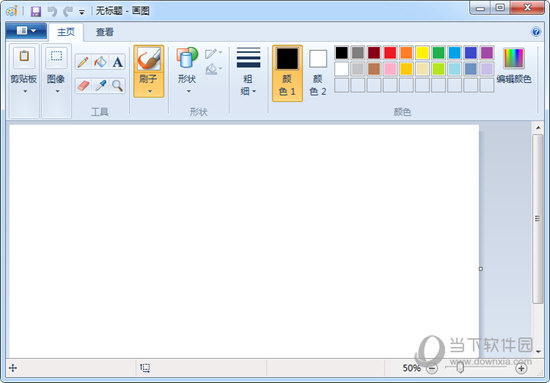550x383 pixels.
Task: Pick the purple color swatch
Action: (x=487, y=53)
